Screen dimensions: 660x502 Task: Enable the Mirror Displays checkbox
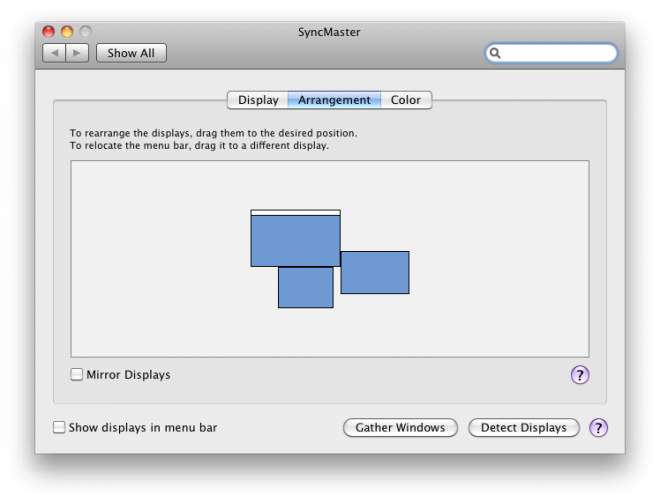[x=77, y=375]
